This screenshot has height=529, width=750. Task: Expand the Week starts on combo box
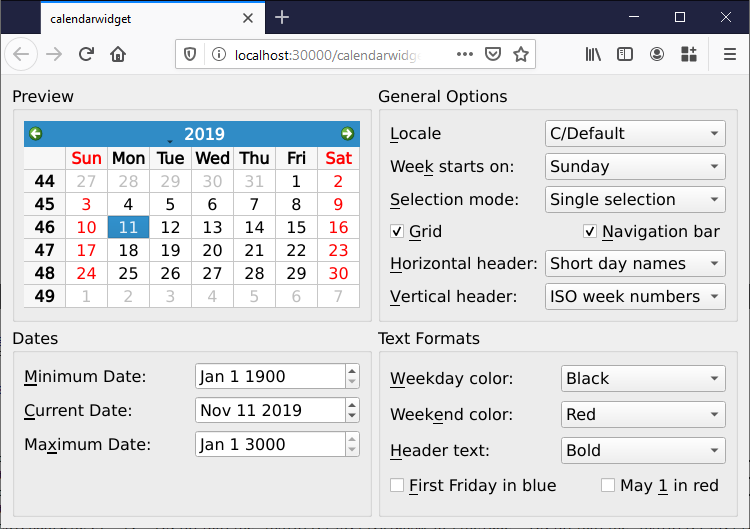tap(635, 167)
